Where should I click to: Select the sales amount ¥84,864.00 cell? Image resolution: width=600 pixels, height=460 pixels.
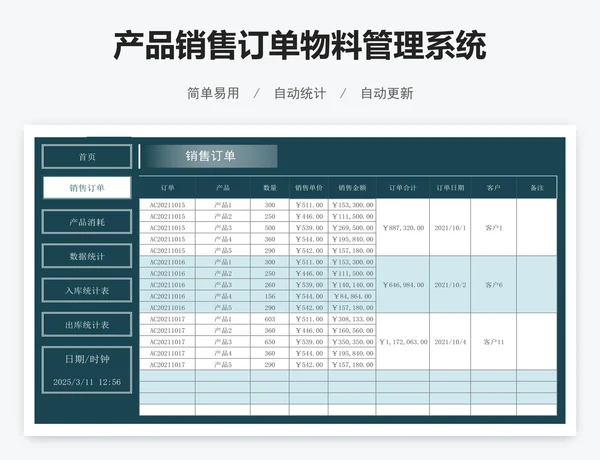[x=352, y=296]
